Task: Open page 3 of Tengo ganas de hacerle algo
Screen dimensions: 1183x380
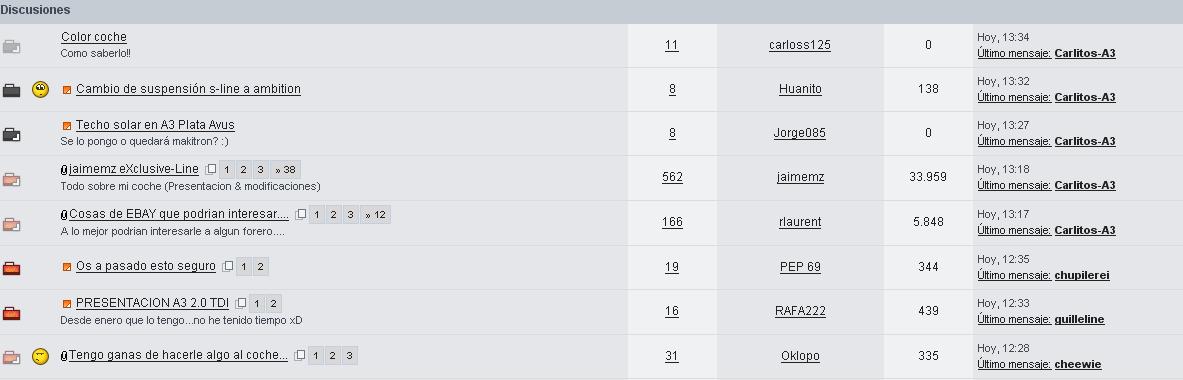Action: click(349, 356)
